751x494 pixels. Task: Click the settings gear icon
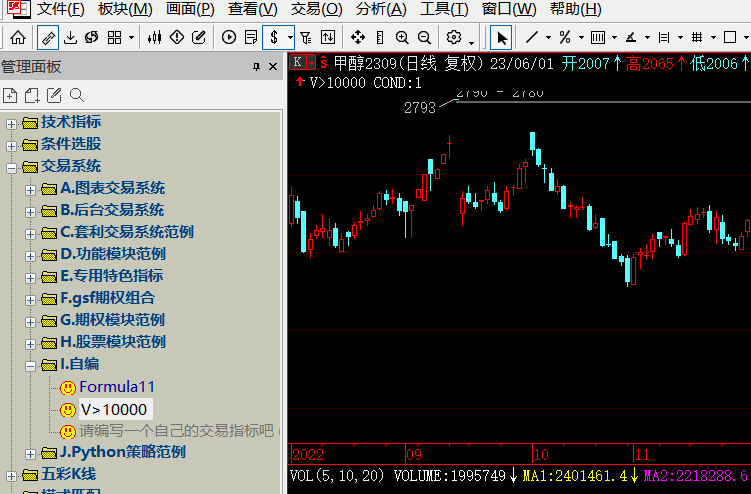point(454,37)
